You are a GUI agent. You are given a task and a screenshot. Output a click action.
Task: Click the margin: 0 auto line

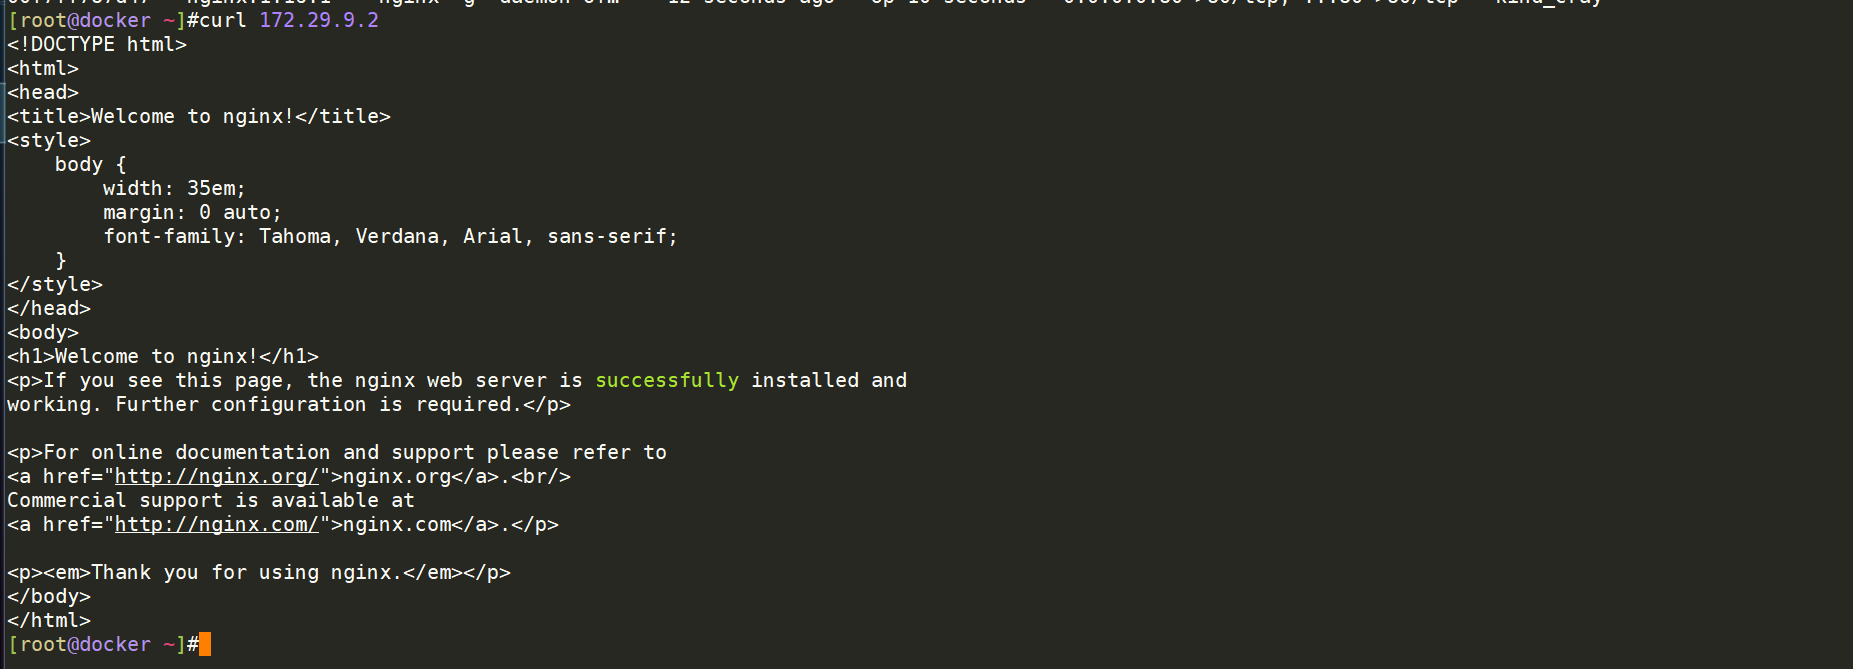tap(192, 213)
